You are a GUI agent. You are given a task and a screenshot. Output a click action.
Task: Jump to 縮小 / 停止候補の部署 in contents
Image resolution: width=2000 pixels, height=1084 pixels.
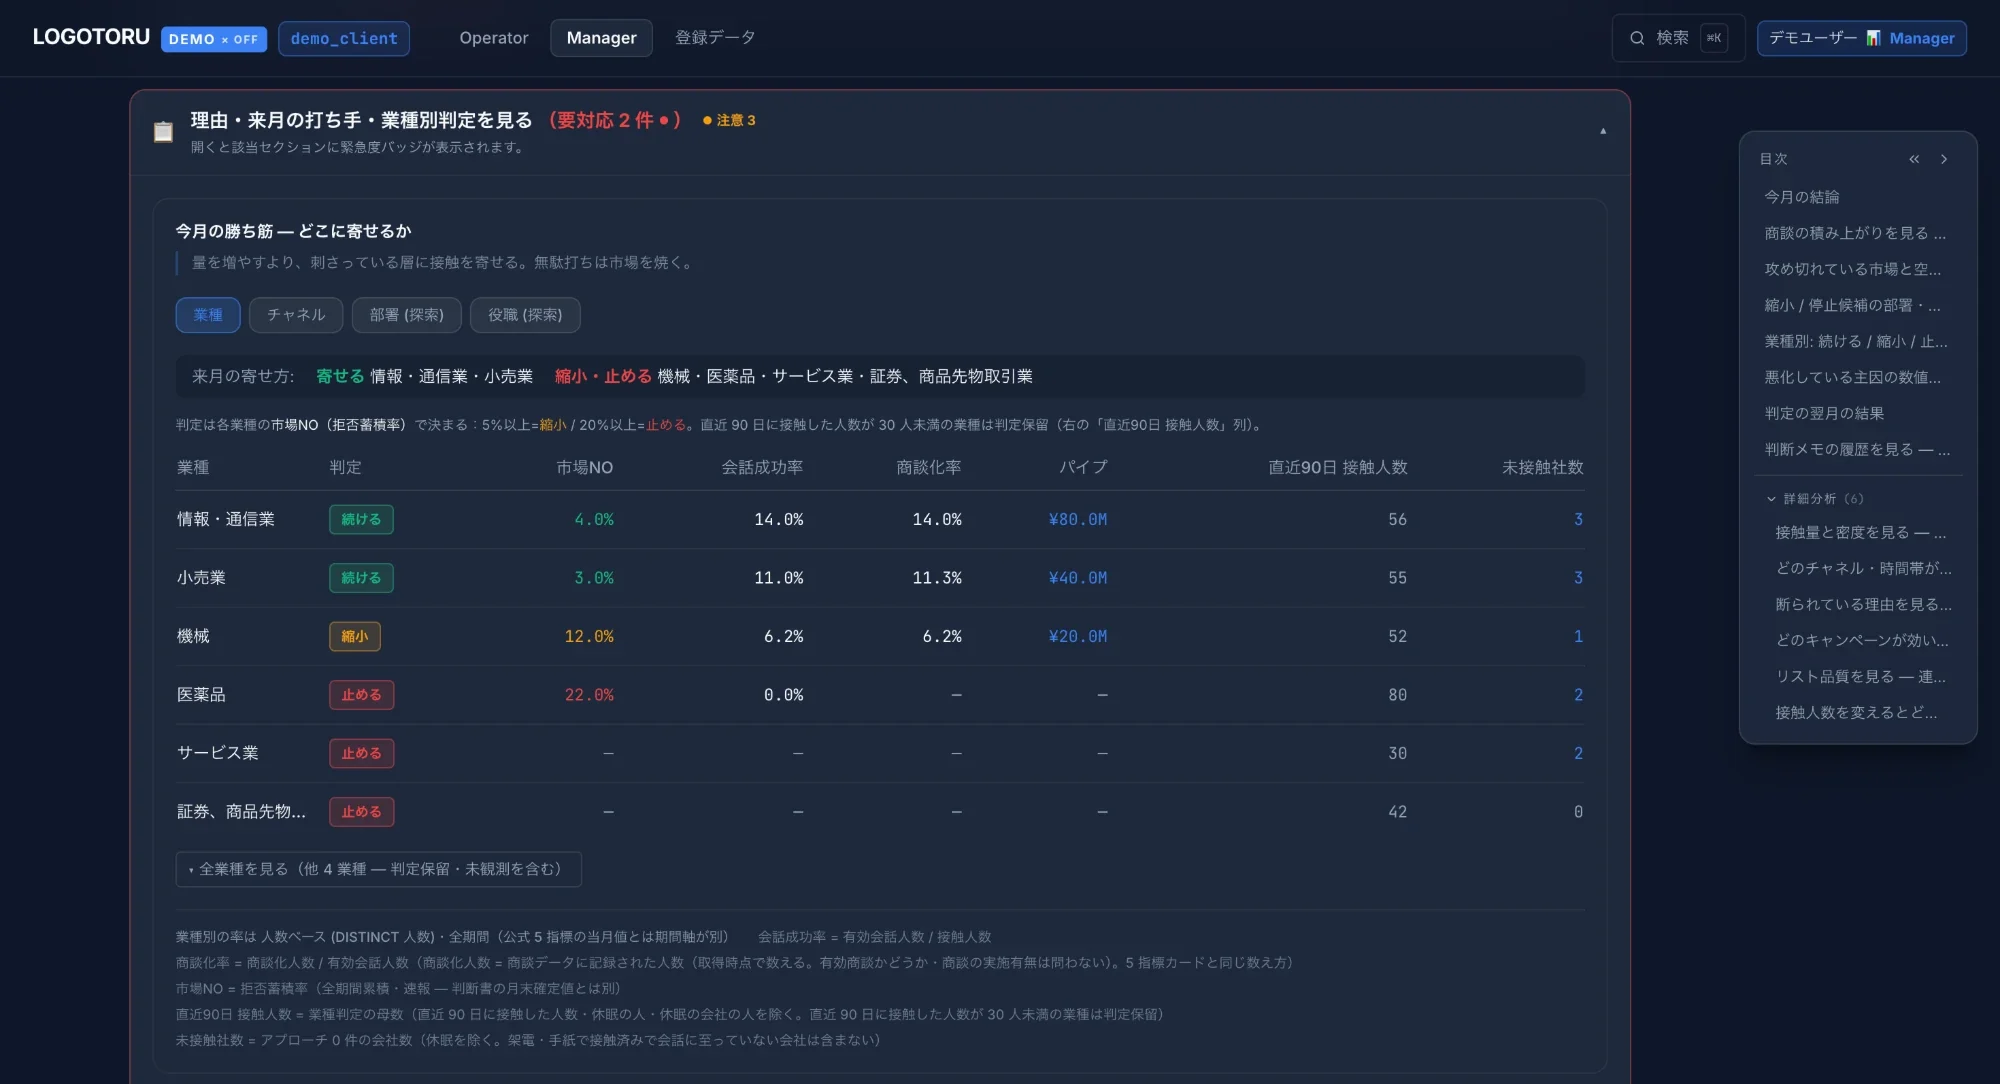(x=1853, y=305)
